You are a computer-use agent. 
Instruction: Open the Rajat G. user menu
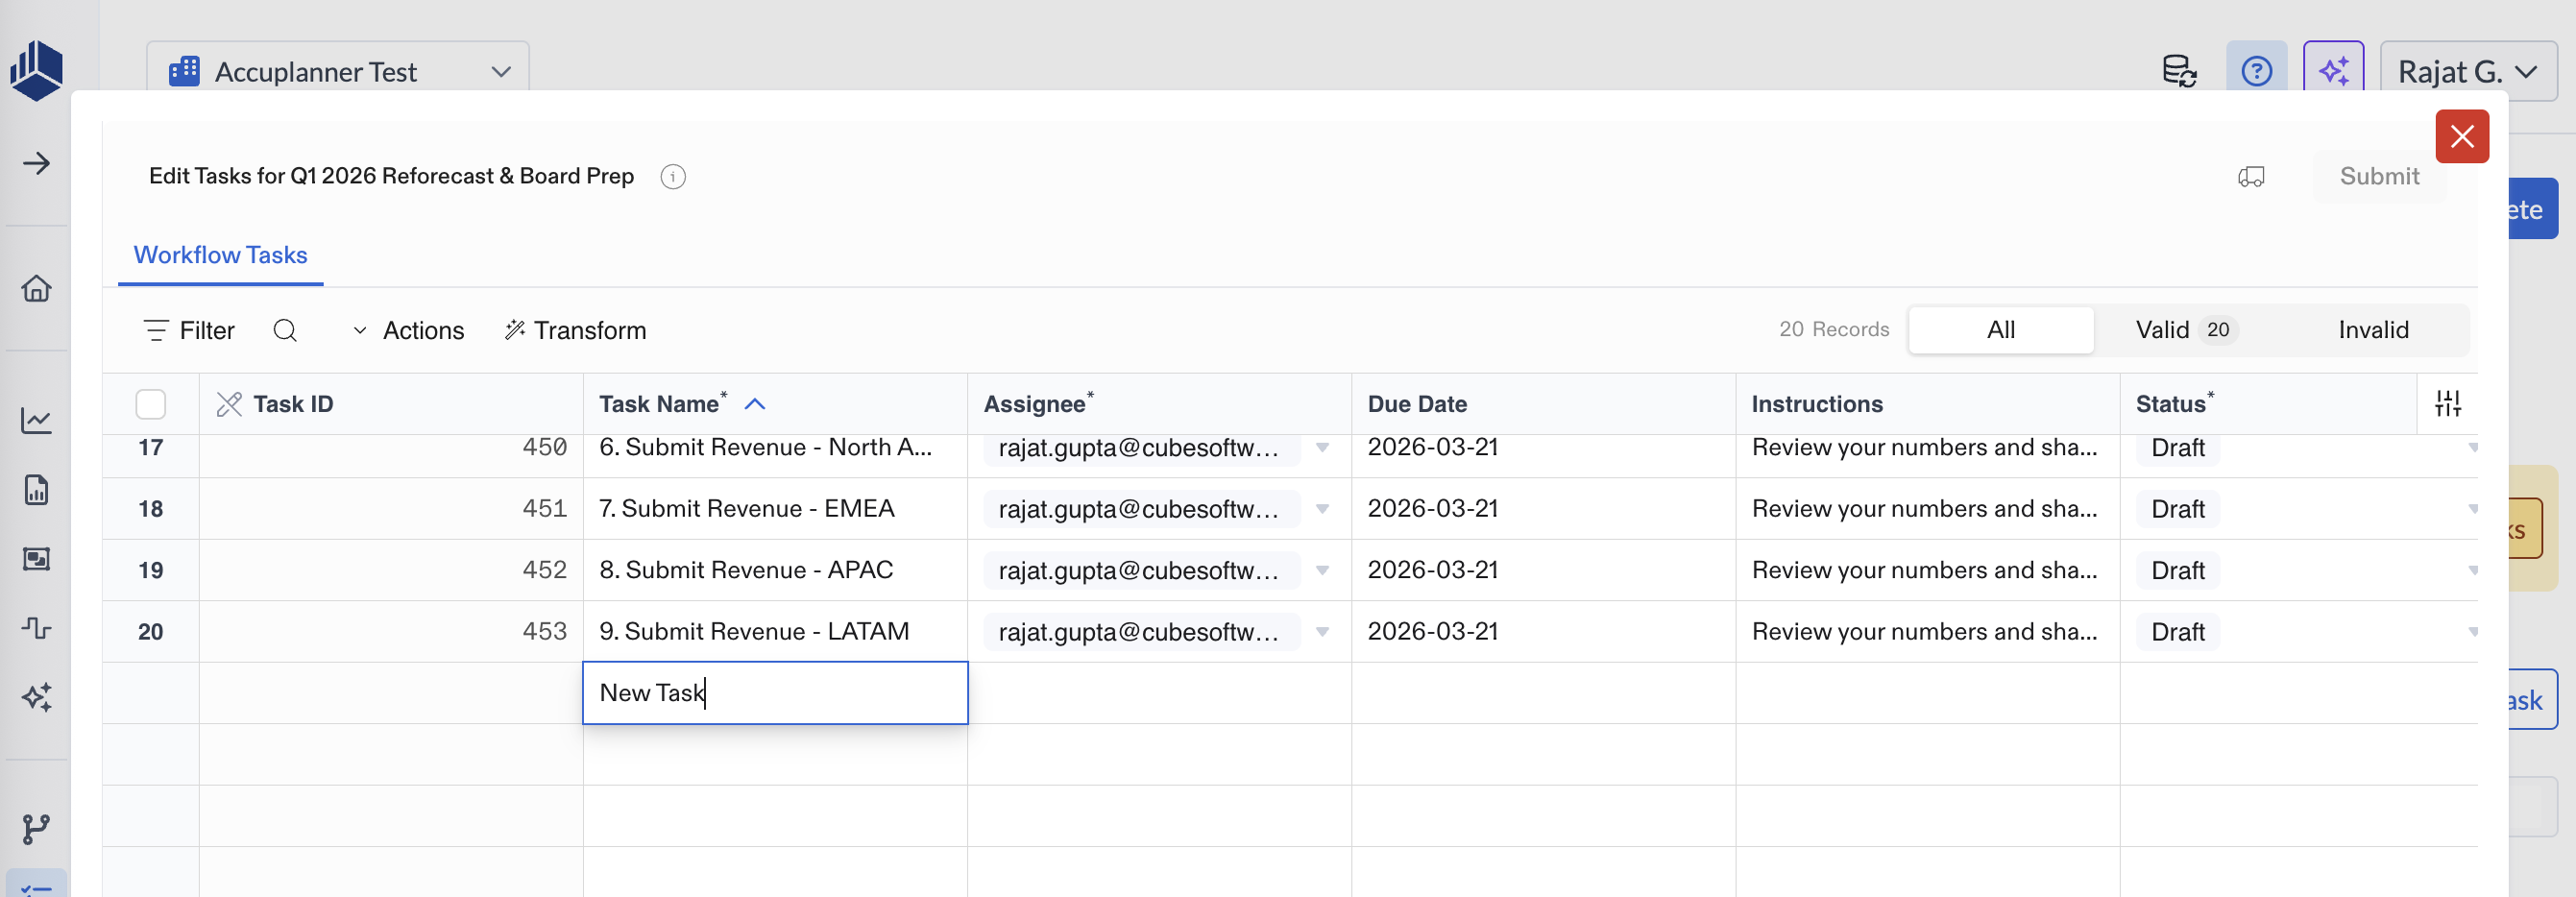point(2467,72)
